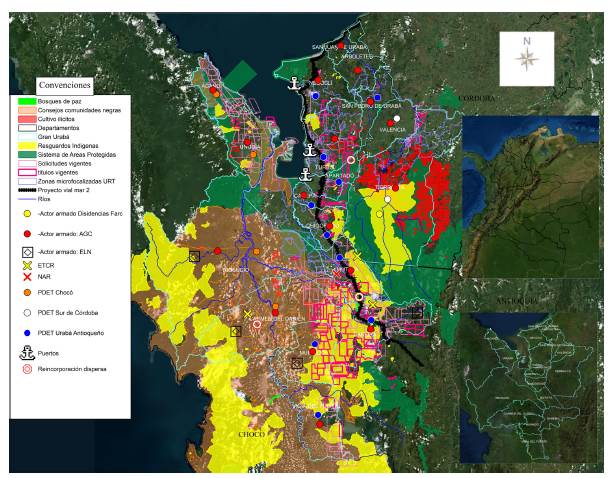Click the Cultivo ilícitos red swatch
The image size is (609, 478).
(x=27, y=119)
